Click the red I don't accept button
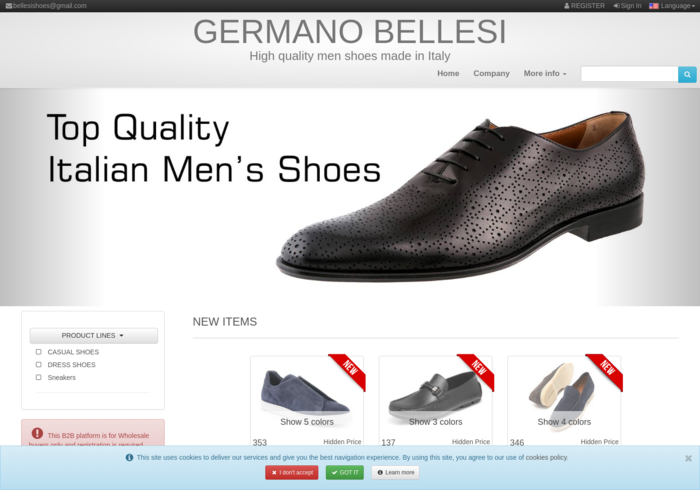The width and height of the screenshot is (700, 490). tap(292, 473)
